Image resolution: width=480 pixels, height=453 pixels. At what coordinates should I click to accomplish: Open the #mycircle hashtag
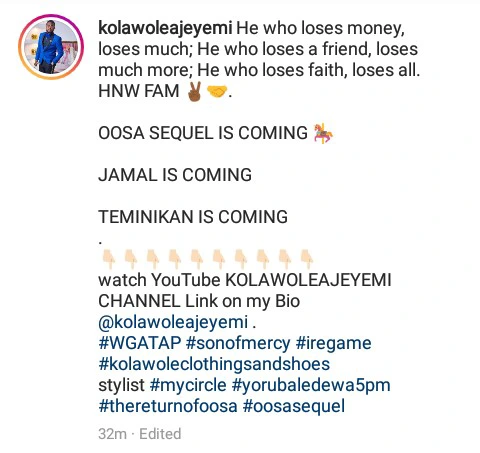pos(188,385)
